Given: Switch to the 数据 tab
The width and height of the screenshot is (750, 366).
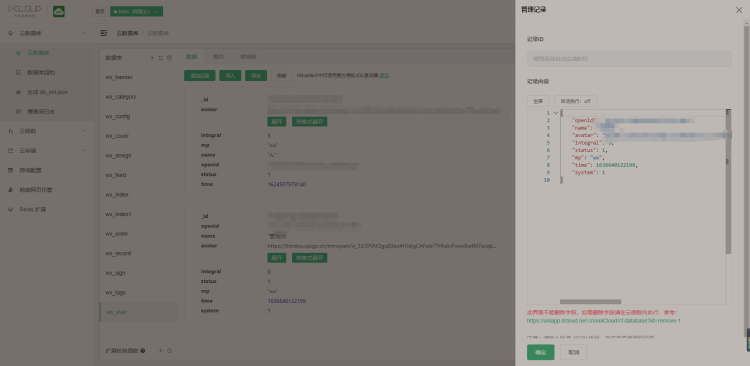Looking at the screenshot, I should (191, 56).
